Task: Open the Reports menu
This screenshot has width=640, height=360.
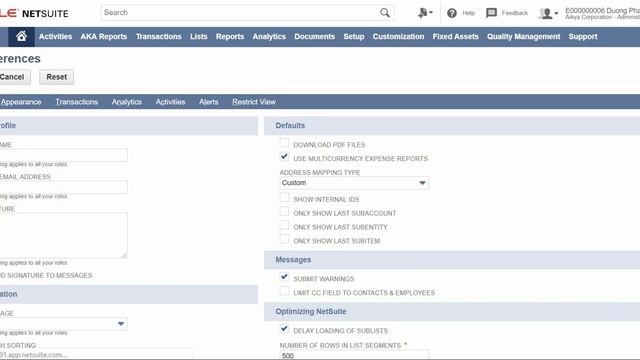Action: [x=230, y=37]
